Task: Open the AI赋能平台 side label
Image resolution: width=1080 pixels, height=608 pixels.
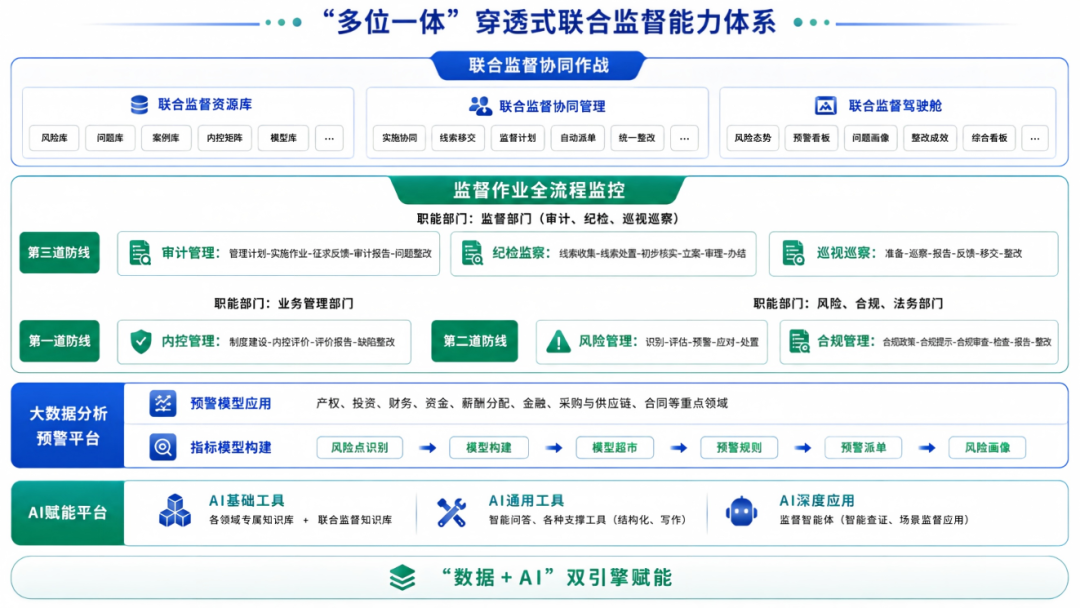Action: click(68, 513)
